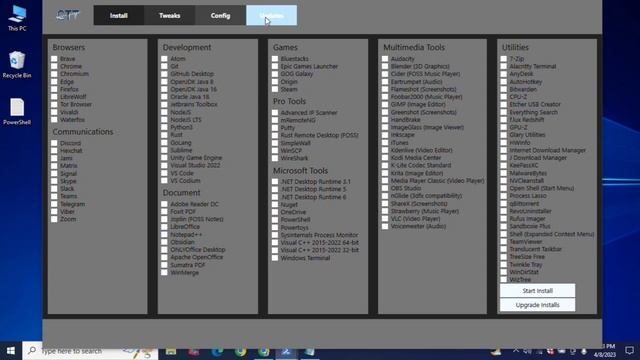Open the notification center in the taskbar
Viewport: 640px width, 360px height.
pyautogui.click(x=630, y=351)
